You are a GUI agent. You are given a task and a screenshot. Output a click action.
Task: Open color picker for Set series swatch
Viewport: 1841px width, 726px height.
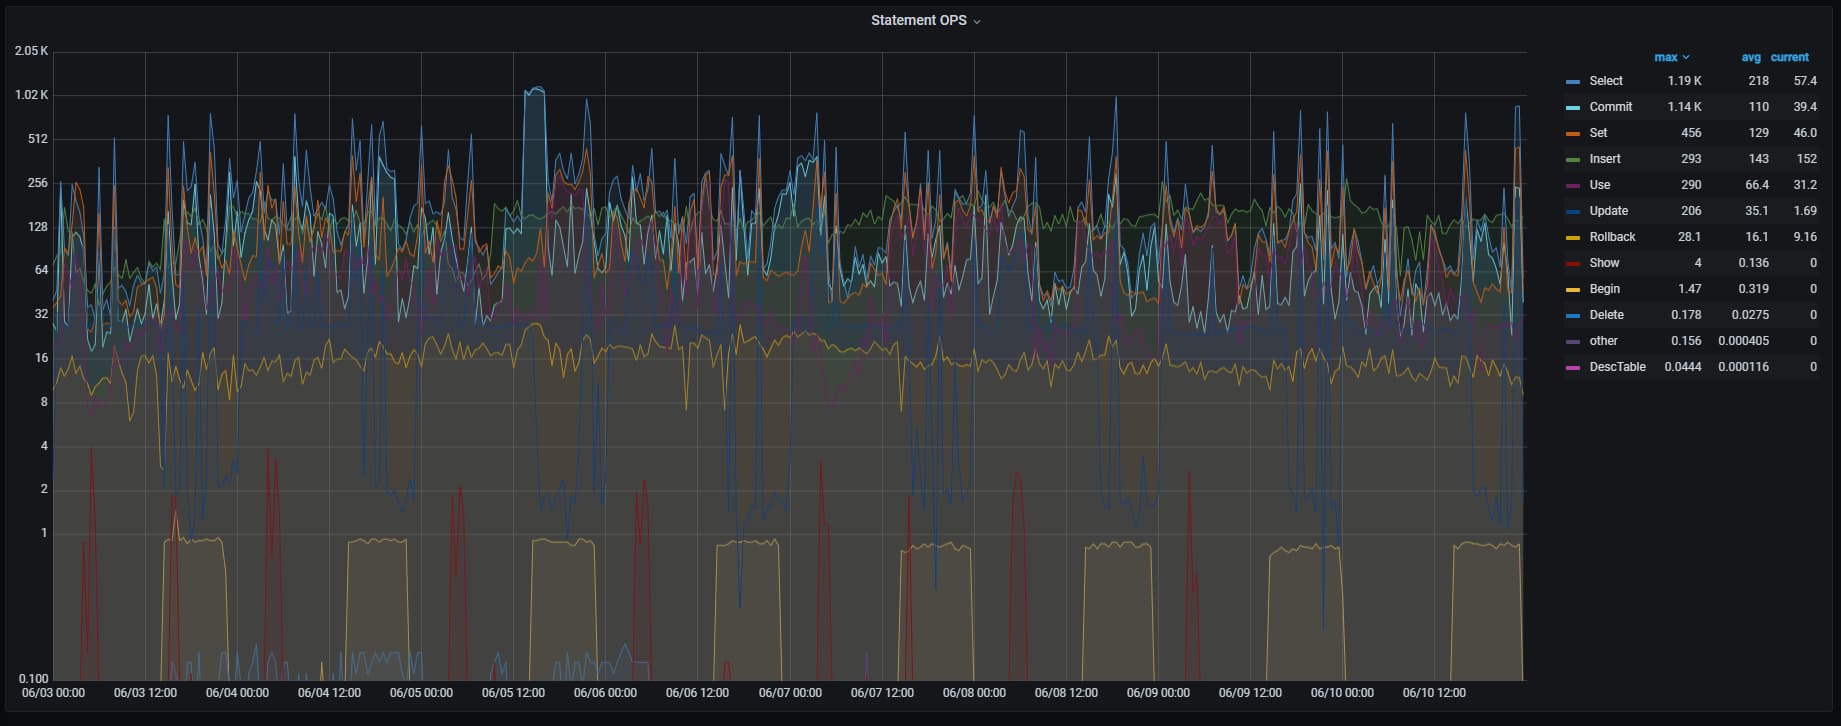1573,134
